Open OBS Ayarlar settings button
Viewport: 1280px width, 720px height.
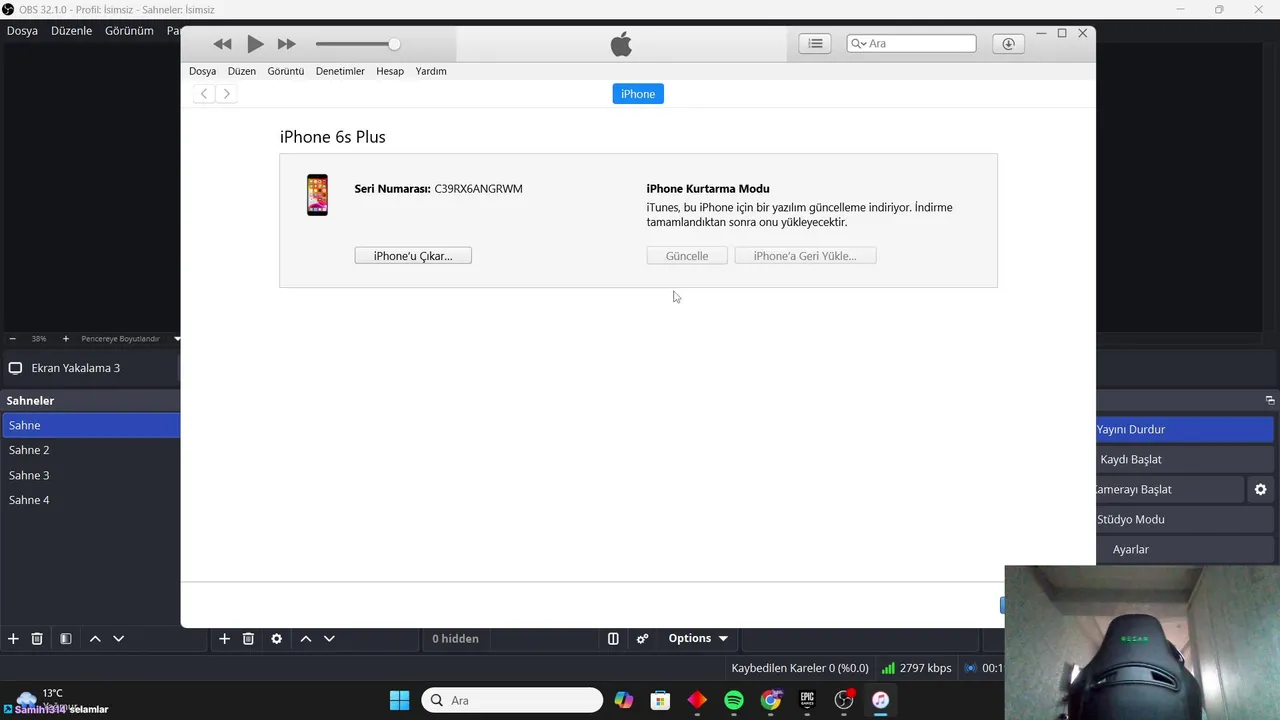pyautogui.click(x=1184, y=549)
